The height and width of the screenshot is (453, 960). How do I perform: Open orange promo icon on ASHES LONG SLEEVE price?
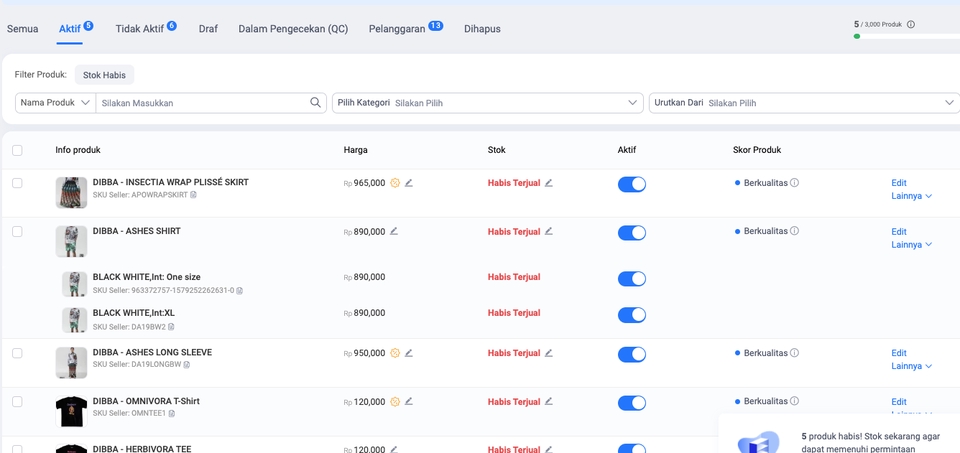click(x=395, y=353)
